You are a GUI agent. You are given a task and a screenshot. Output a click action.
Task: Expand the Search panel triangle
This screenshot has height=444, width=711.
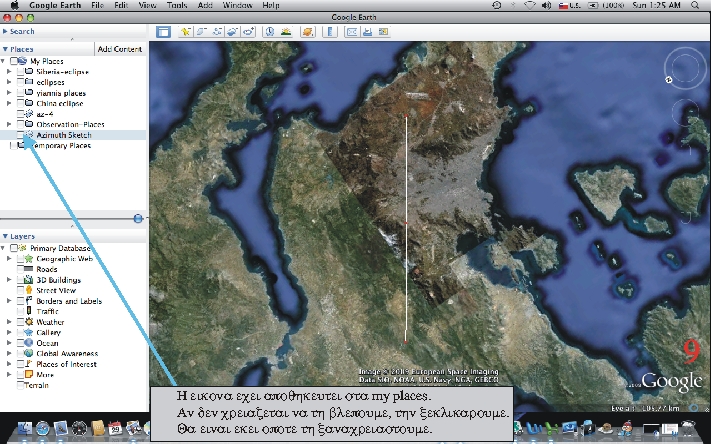click(5, 31)
